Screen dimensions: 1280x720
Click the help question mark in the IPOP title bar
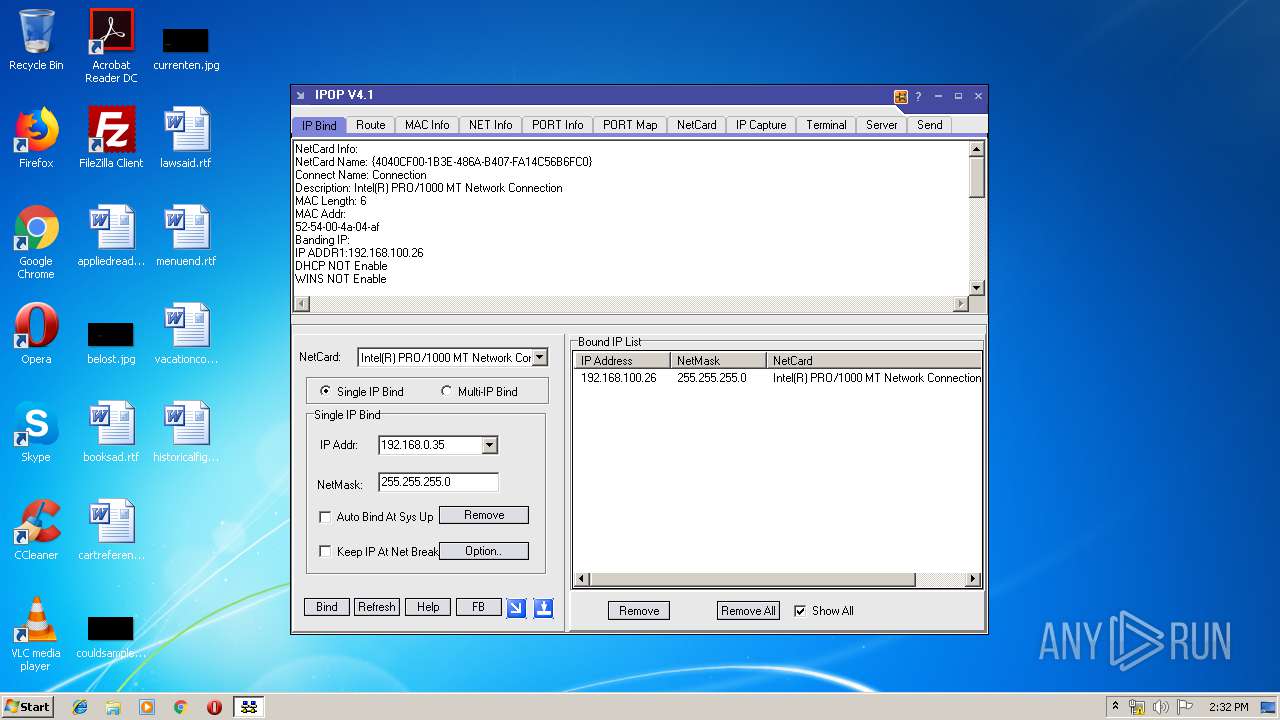pos(918,97)
